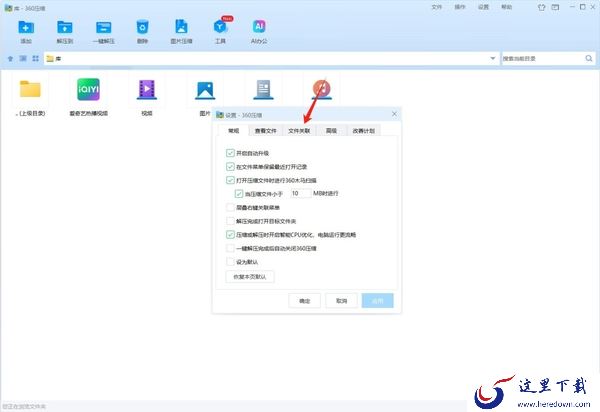Open the 文件 (File) menu

(x=437, y=7)
